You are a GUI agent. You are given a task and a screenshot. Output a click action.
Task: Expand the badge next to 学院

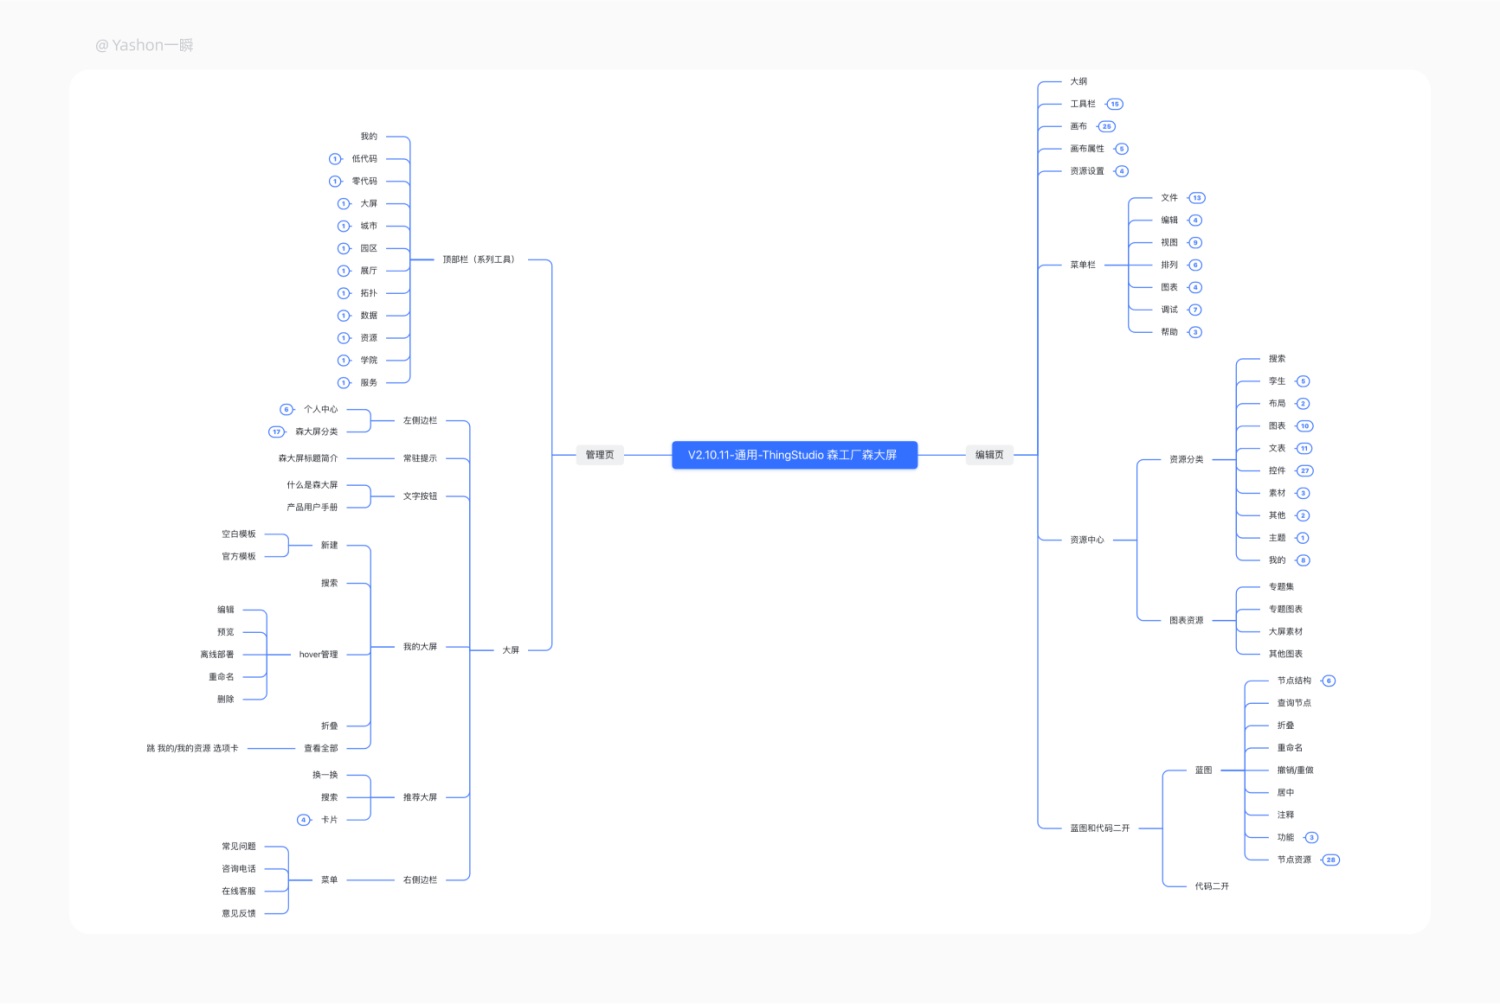344,360
